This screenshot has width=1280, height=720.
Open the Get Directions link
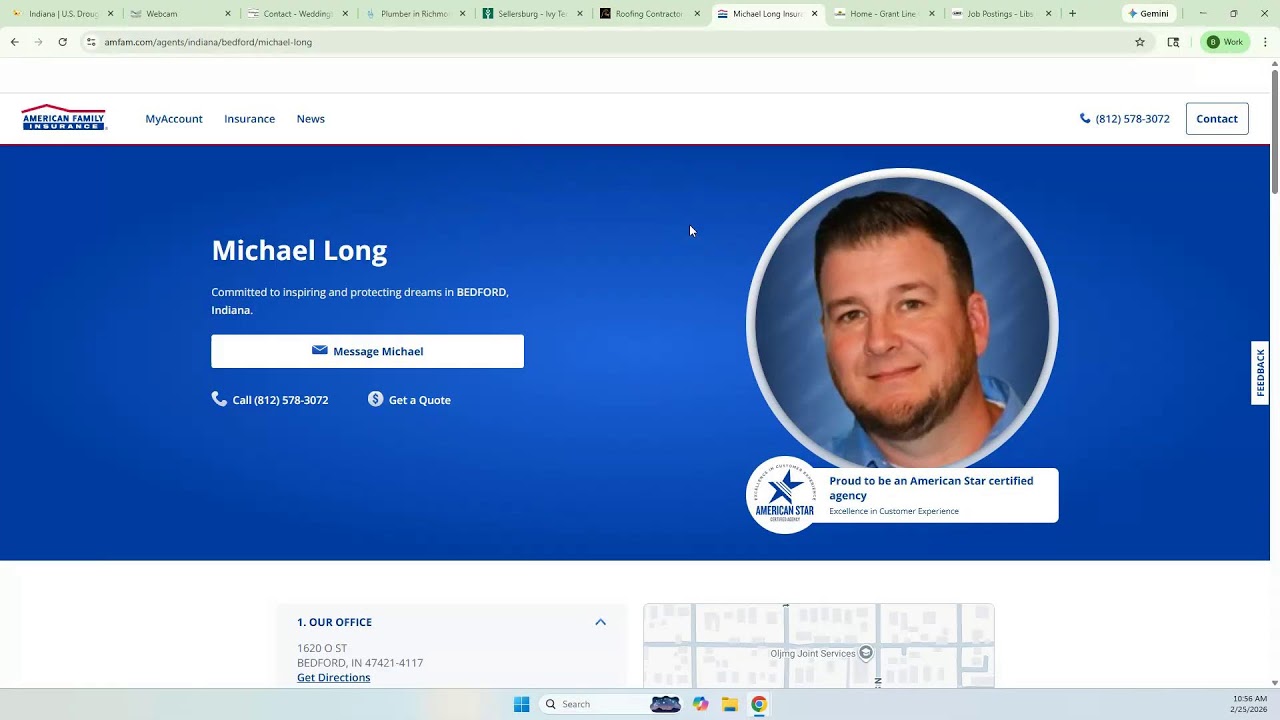(333, 678)
